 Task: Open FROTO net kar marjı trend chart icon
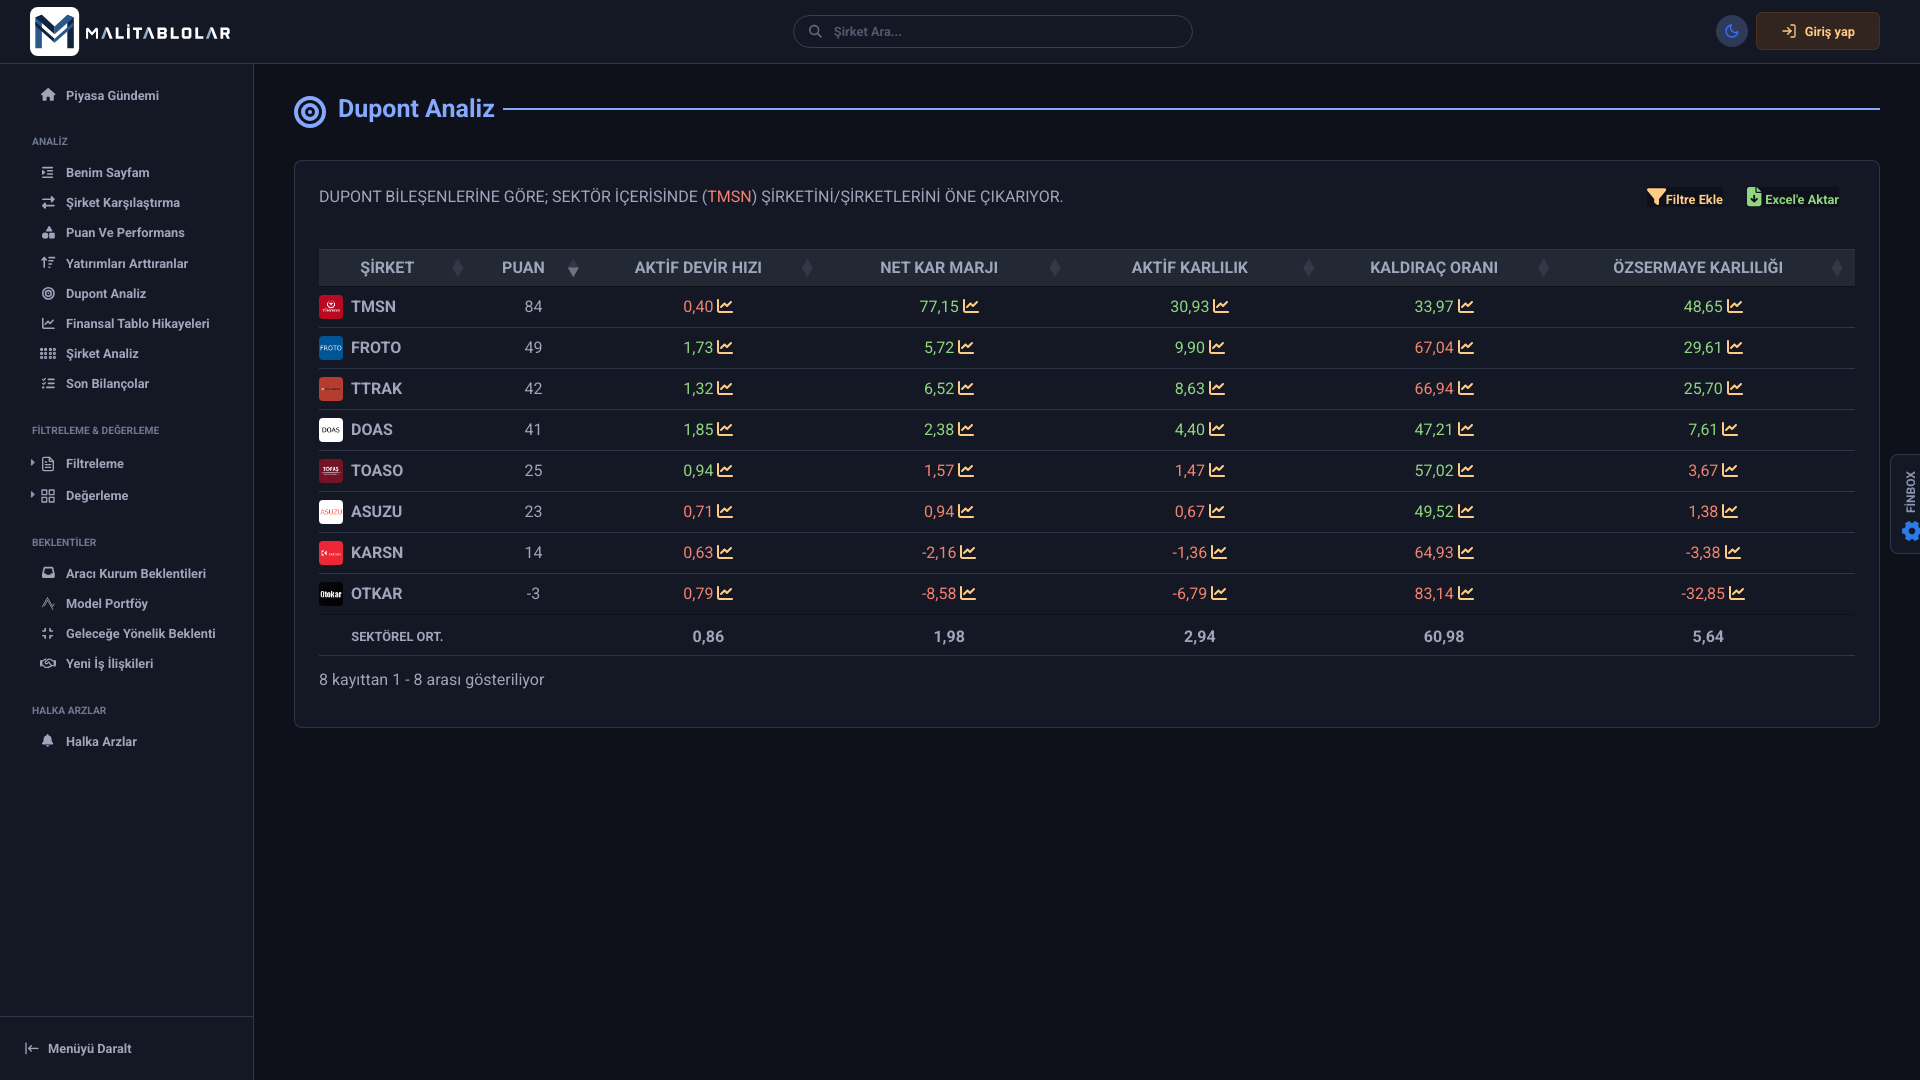point(966,348)
